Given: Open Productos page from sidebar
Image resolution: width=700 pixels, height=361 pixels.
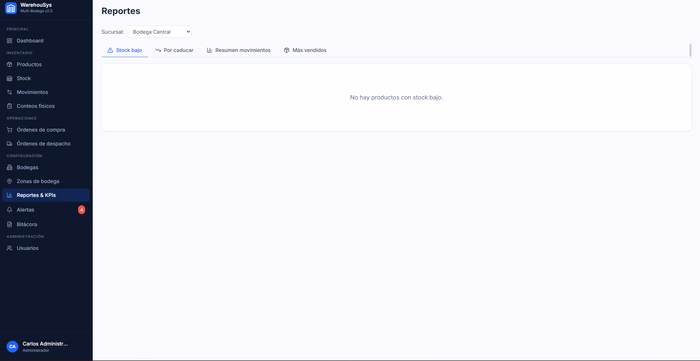Looking at the screenshot, I should tap(46, 64).
